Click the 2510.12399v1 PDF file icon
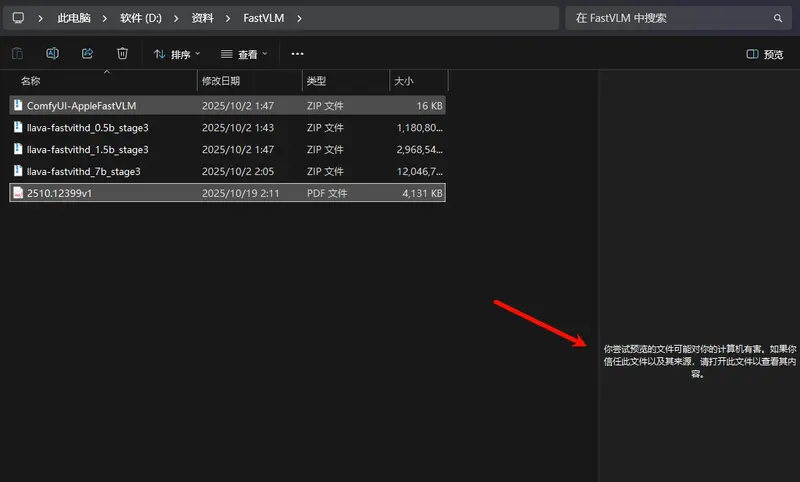 click(x=18, y=193)
